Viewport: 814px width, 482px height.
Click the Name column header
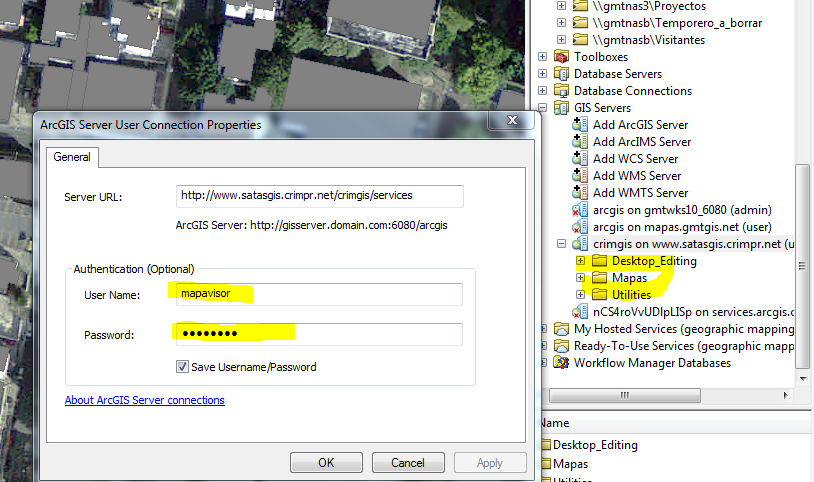click(x=555, y=423)
